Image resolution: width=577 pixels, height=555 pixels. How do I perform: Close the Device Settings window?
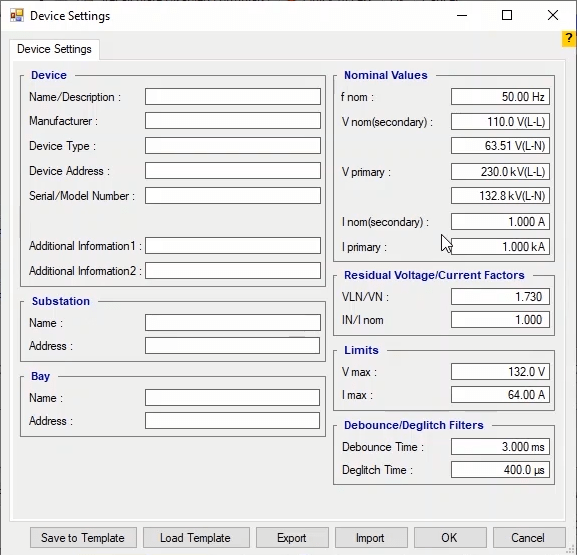point(553,15)
